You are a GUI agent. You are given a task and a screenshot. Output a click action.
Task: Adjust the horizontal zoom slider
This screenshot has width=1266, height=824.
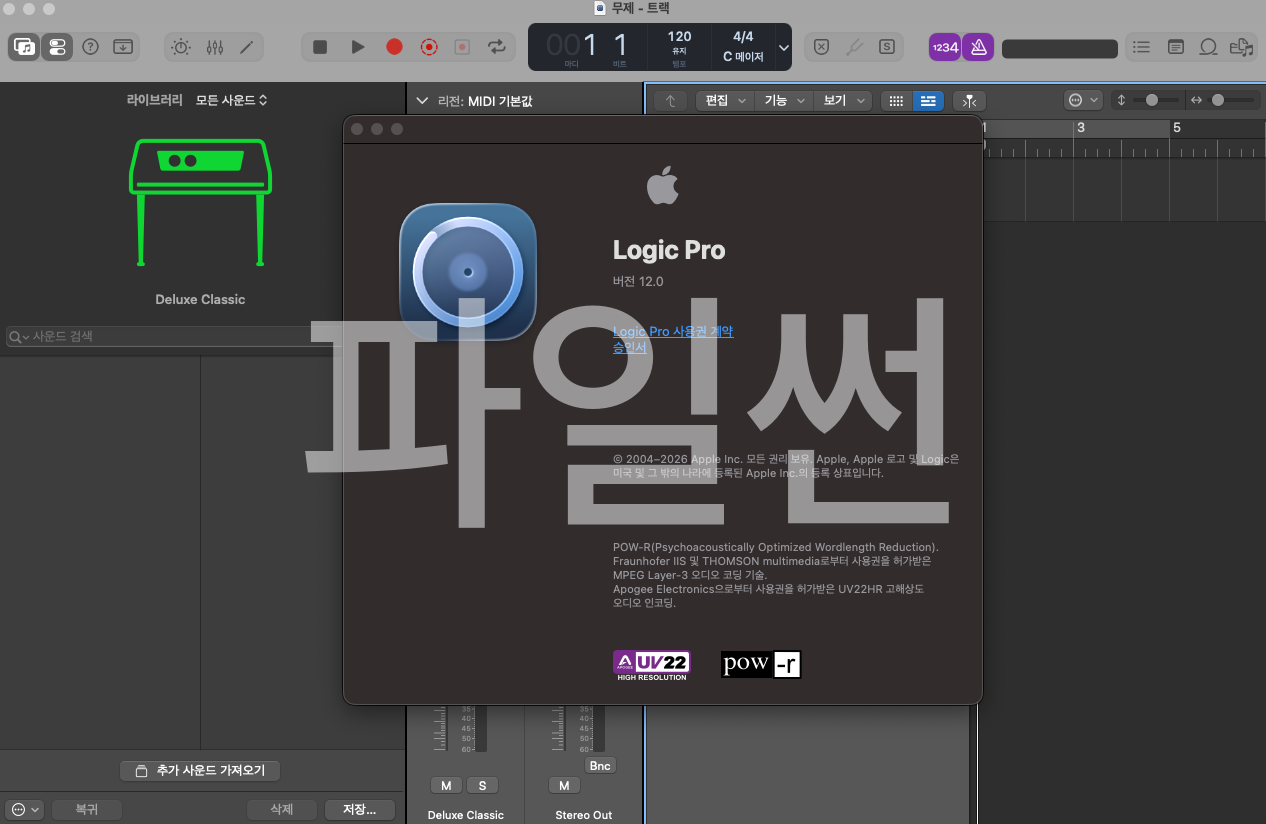[x=1218, y=100]
